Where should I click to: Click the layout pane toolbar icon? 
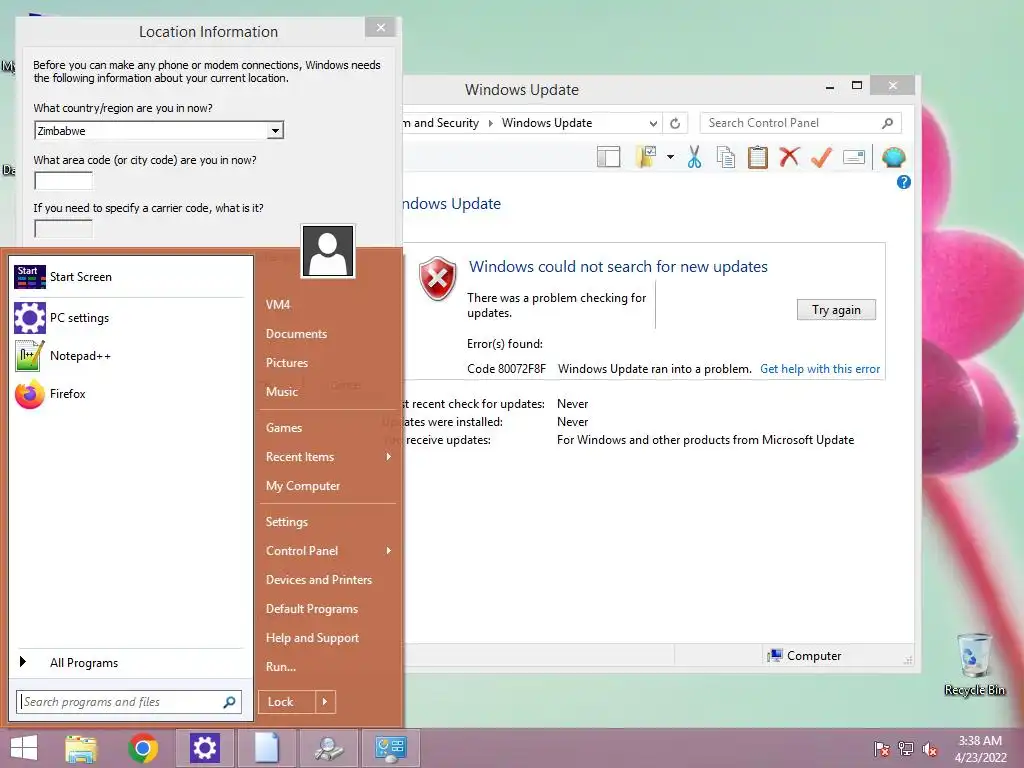[608, 157]
